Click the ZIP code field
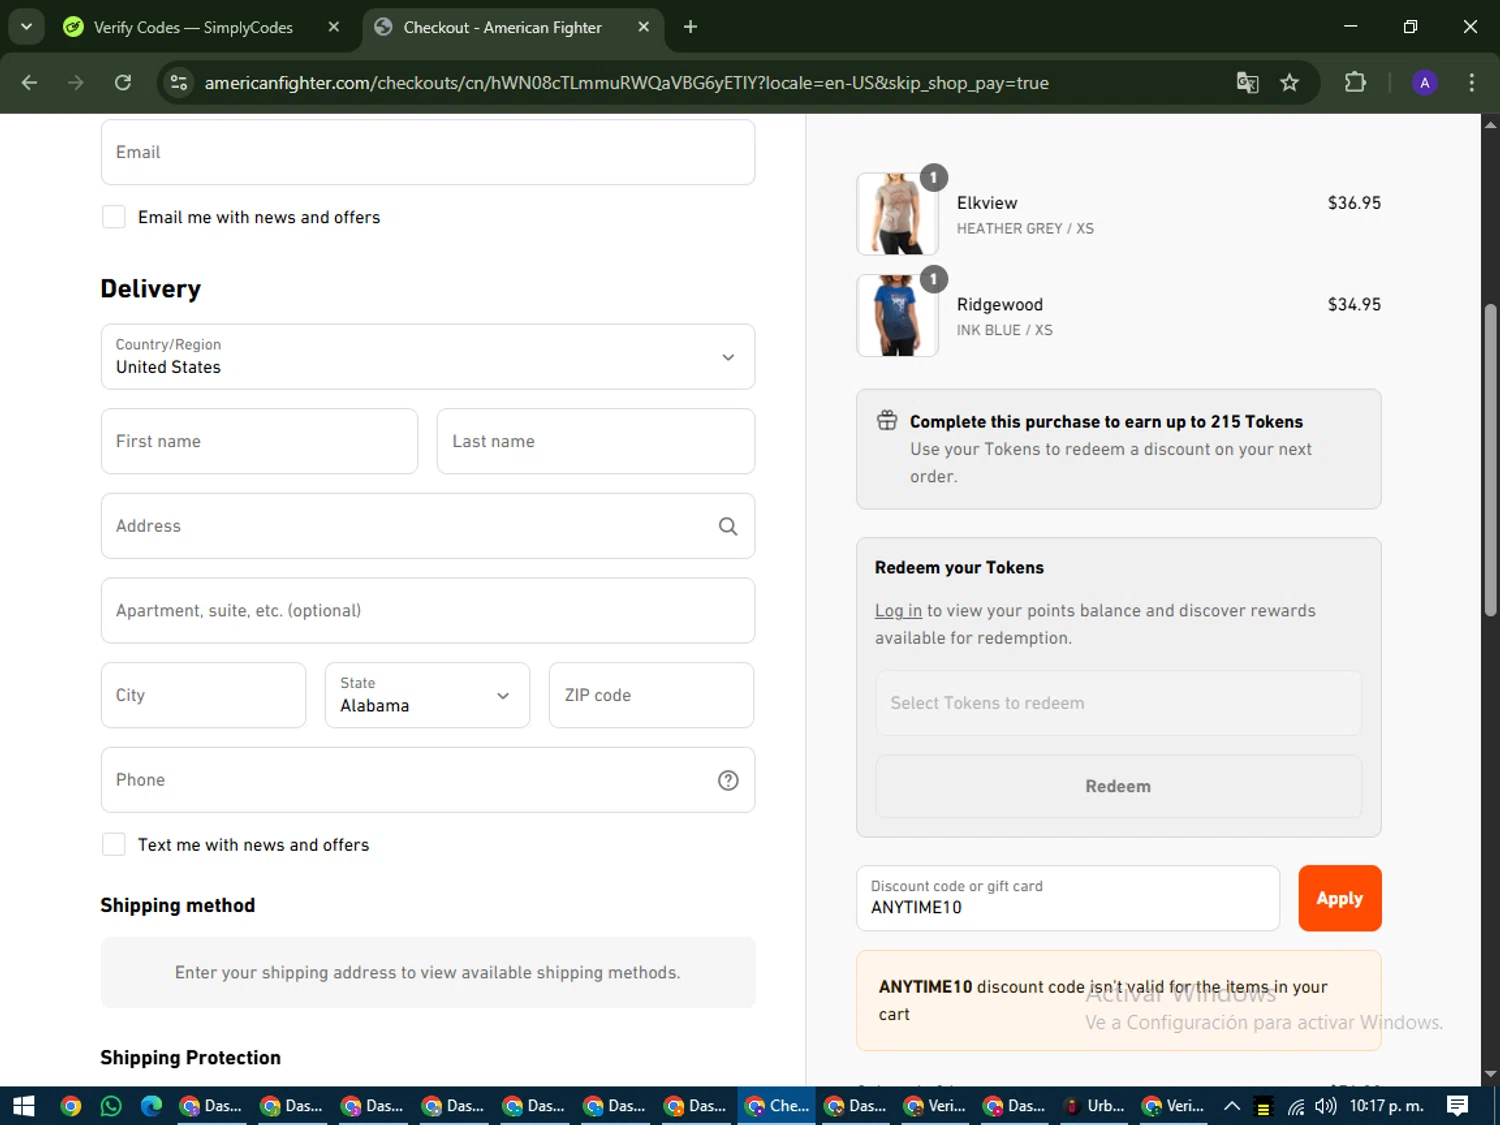1500x1125 pixels. (x=651, y=695)
